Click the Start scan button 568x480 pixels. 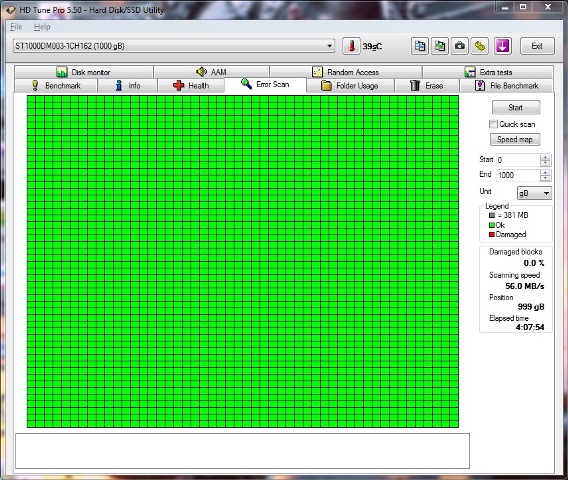point(516,107)
